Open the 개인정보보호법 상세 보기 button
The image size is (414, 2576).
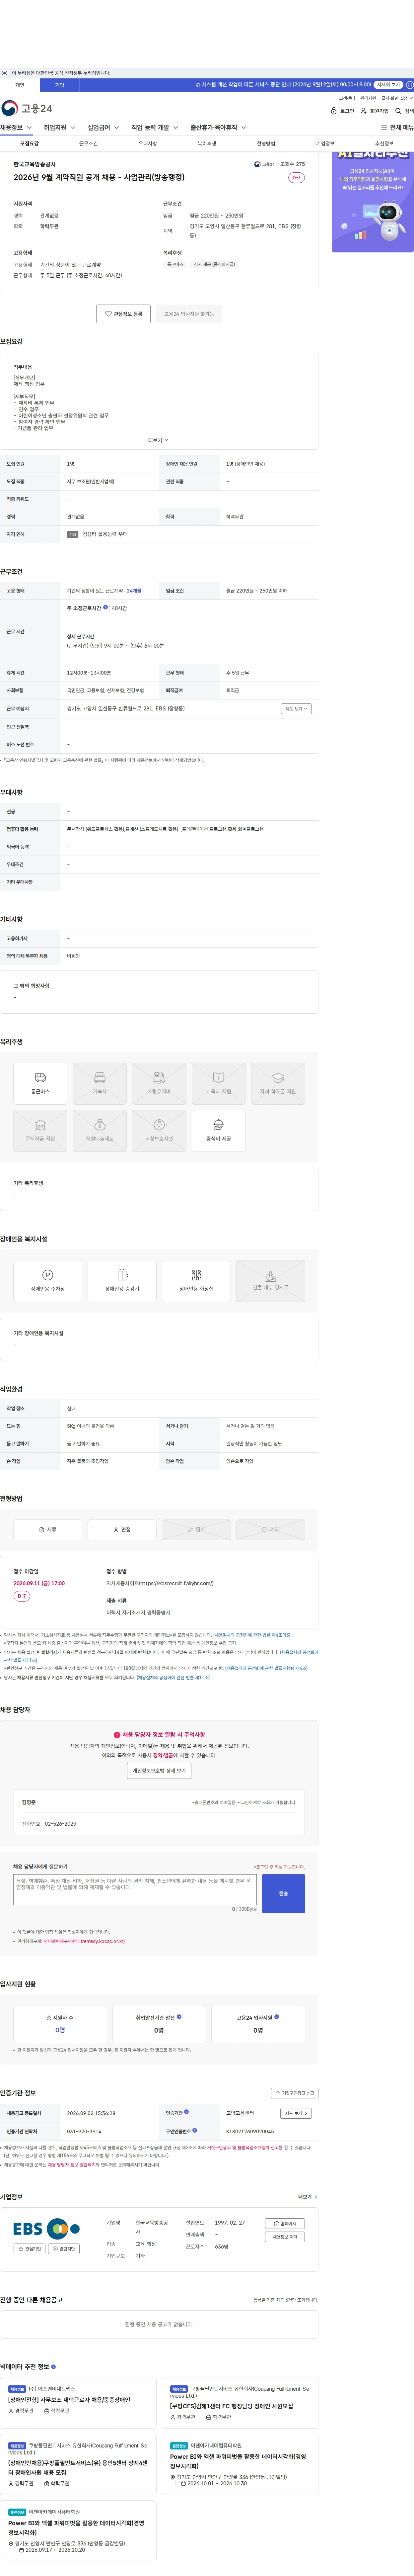tap(159, 1771)
